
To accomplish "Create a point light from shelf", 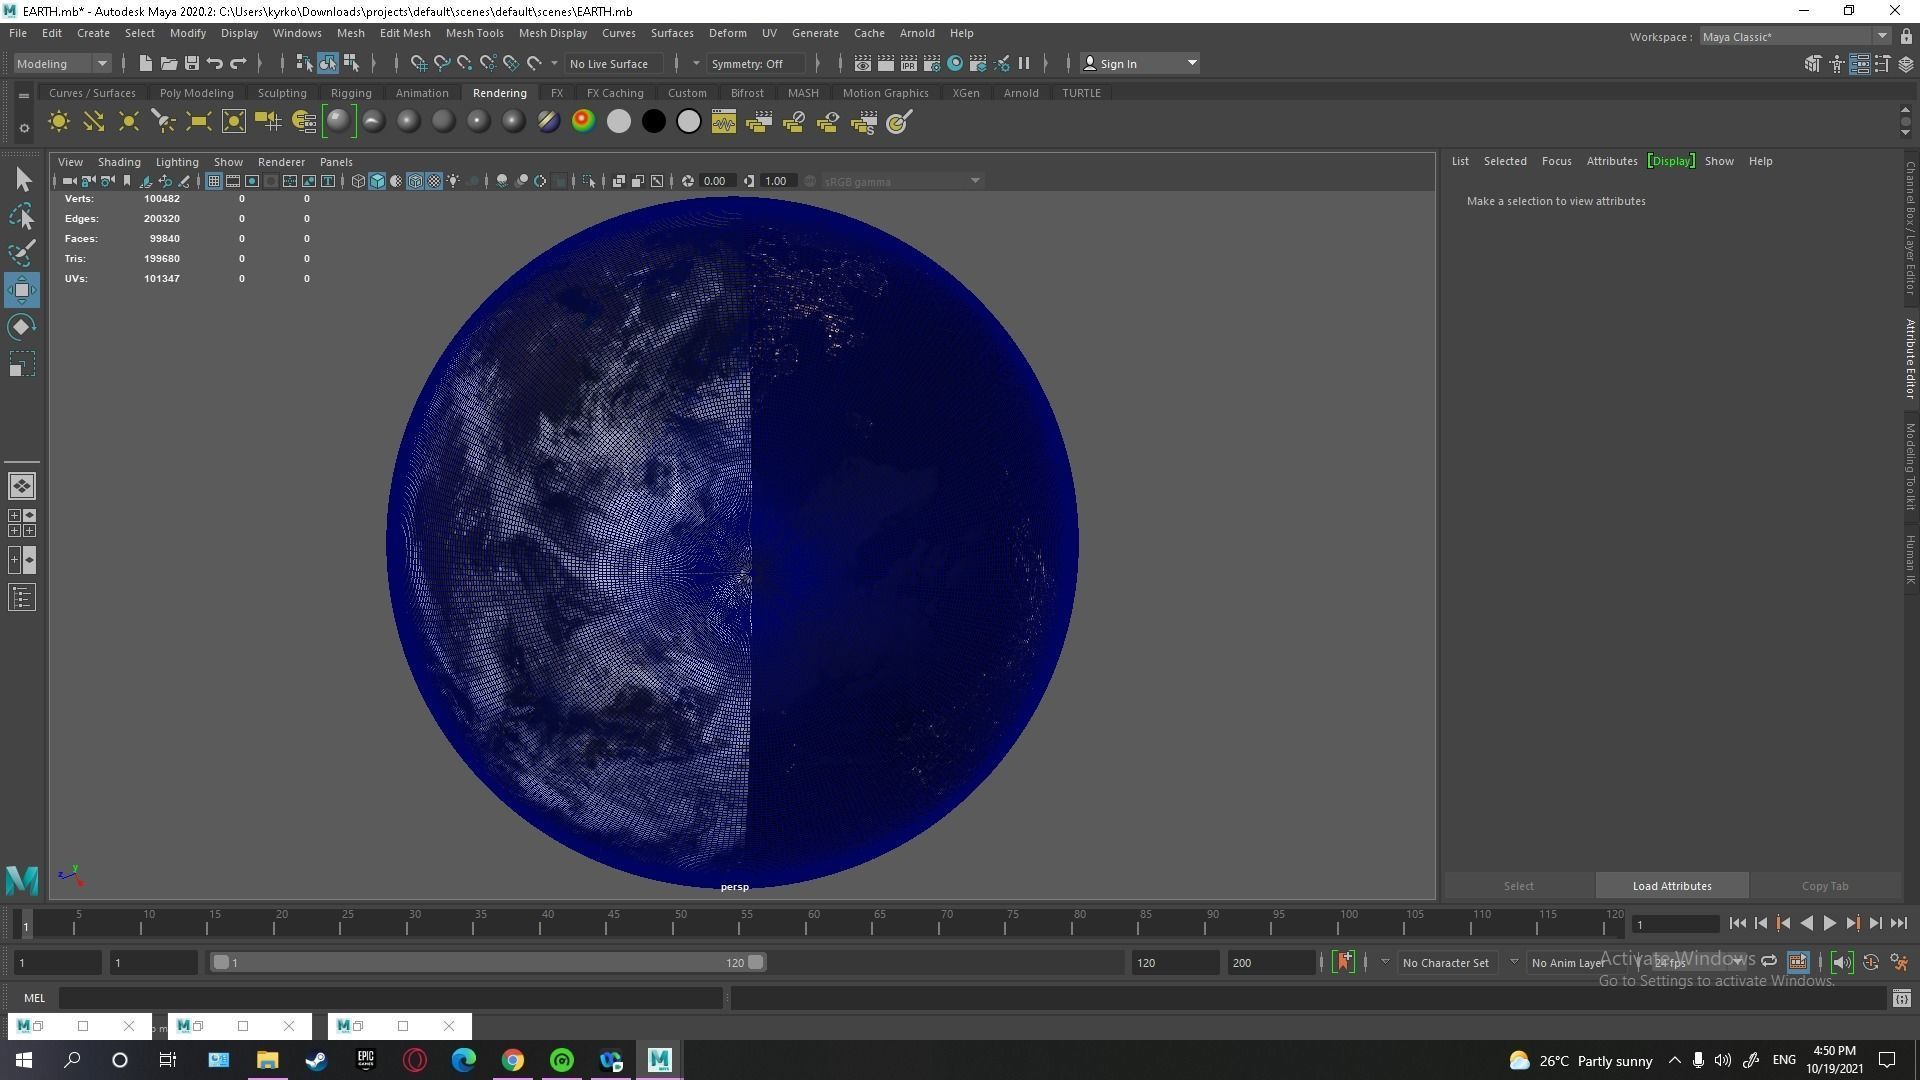I will 129,122.
